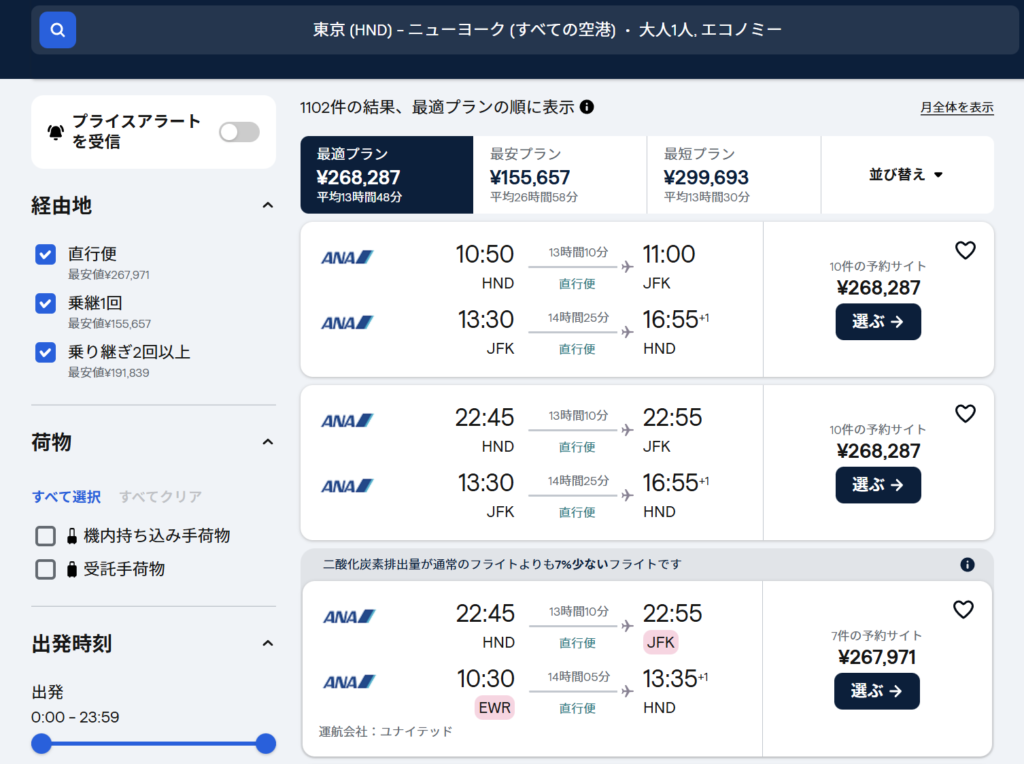Click the ANA logo of the 10:50 flight
The image size is (1024, 764).
[x=347, y=257]
